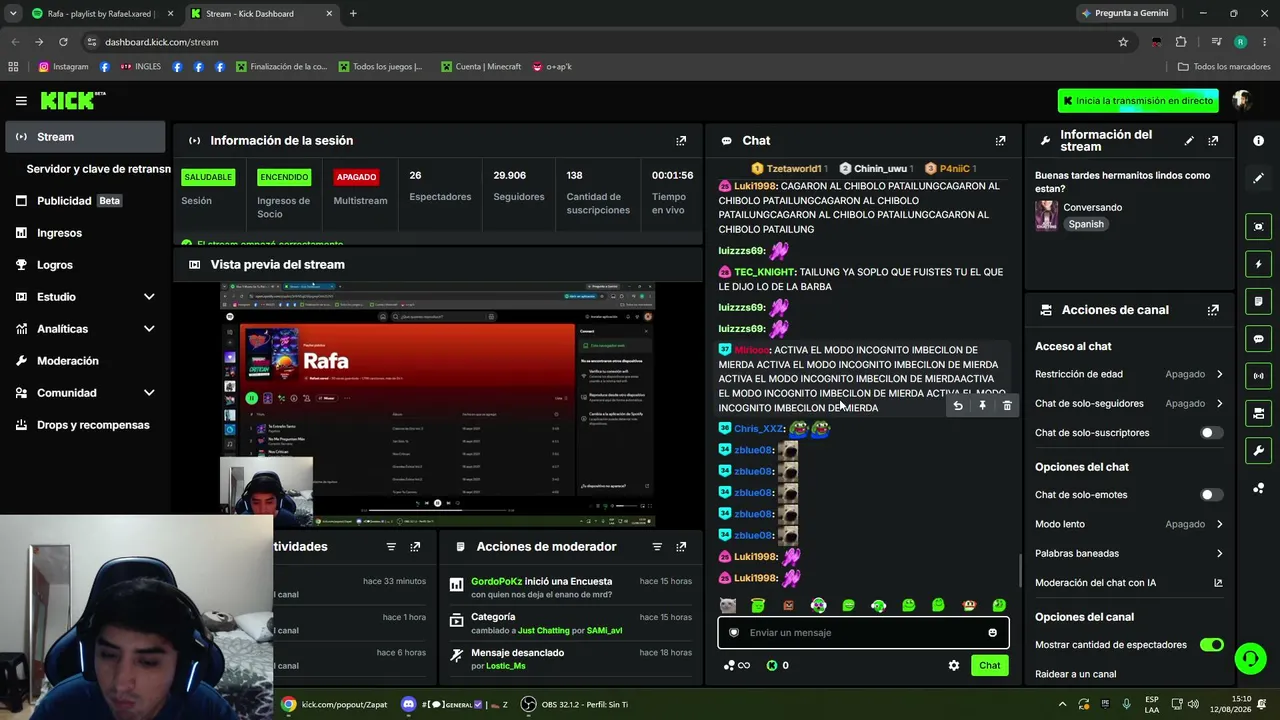Expand the Comunidad sidebar section
This screenshot has height=720, width=1280.
click(149, 393)
